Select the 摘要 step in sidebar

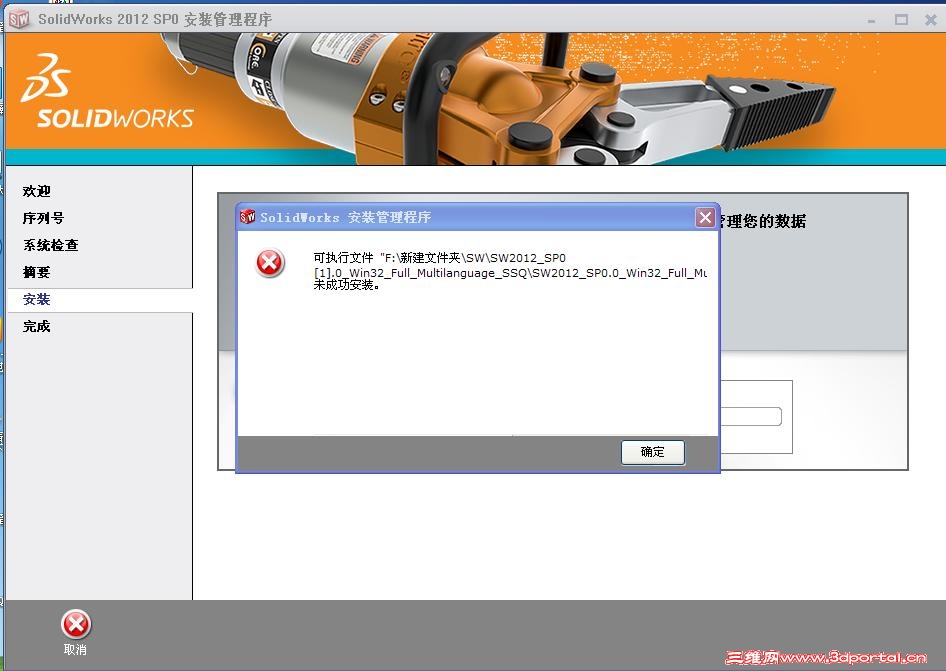tap(37, 272)
